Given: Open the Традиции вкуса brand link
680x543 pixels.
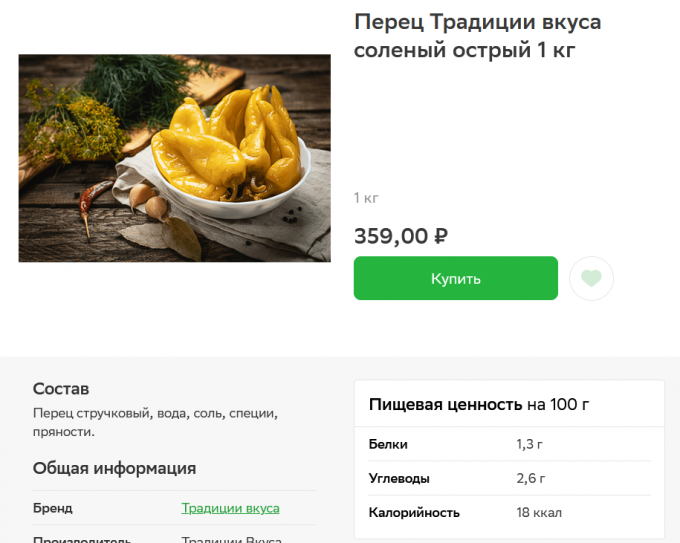Looking at the screenshot, I should [x=230, y=508].
